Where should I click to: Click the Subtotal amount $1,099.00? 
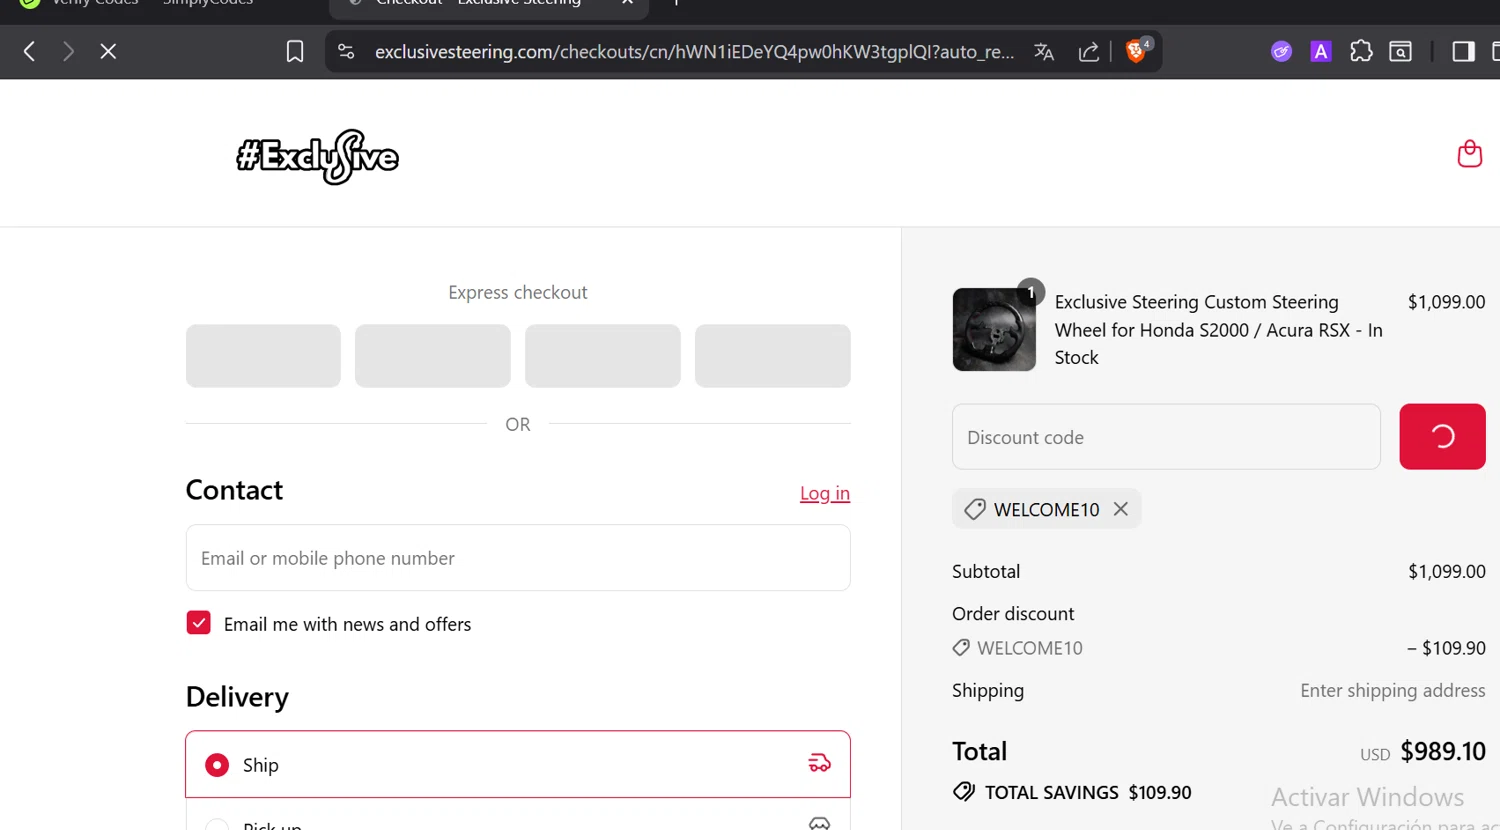(x=1446, y=571)
